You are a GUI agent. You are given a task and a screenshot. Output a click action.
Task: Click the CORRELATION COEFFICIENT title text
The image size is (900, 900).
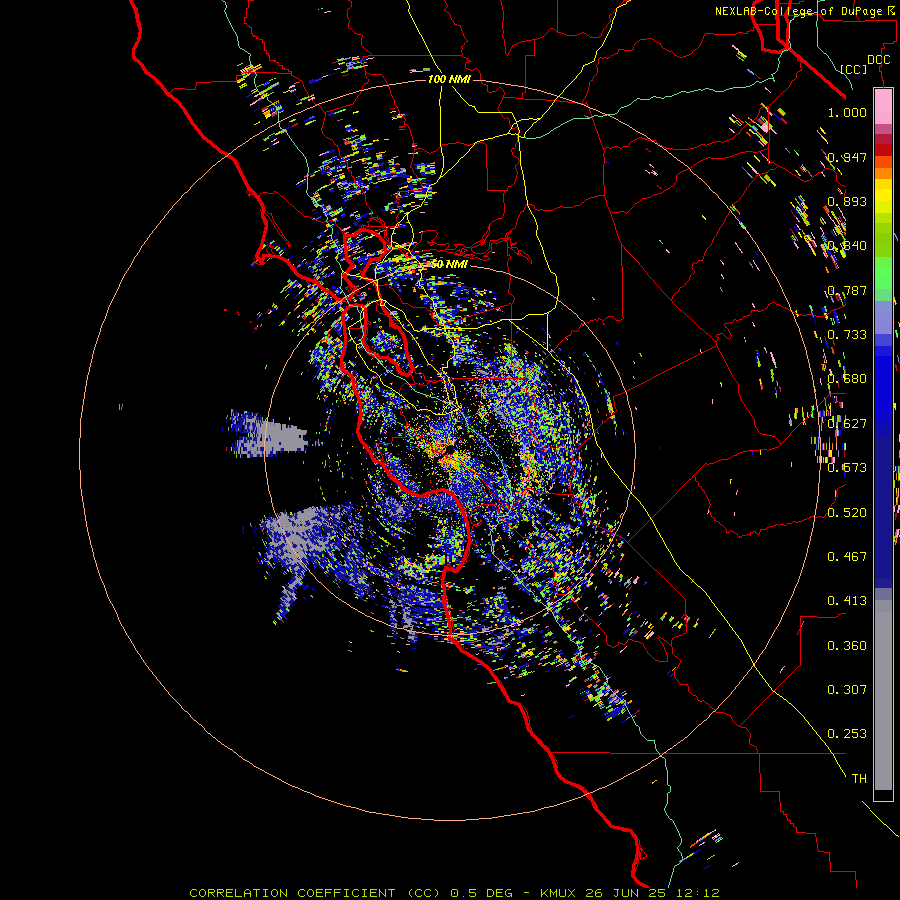click(292, 893)
